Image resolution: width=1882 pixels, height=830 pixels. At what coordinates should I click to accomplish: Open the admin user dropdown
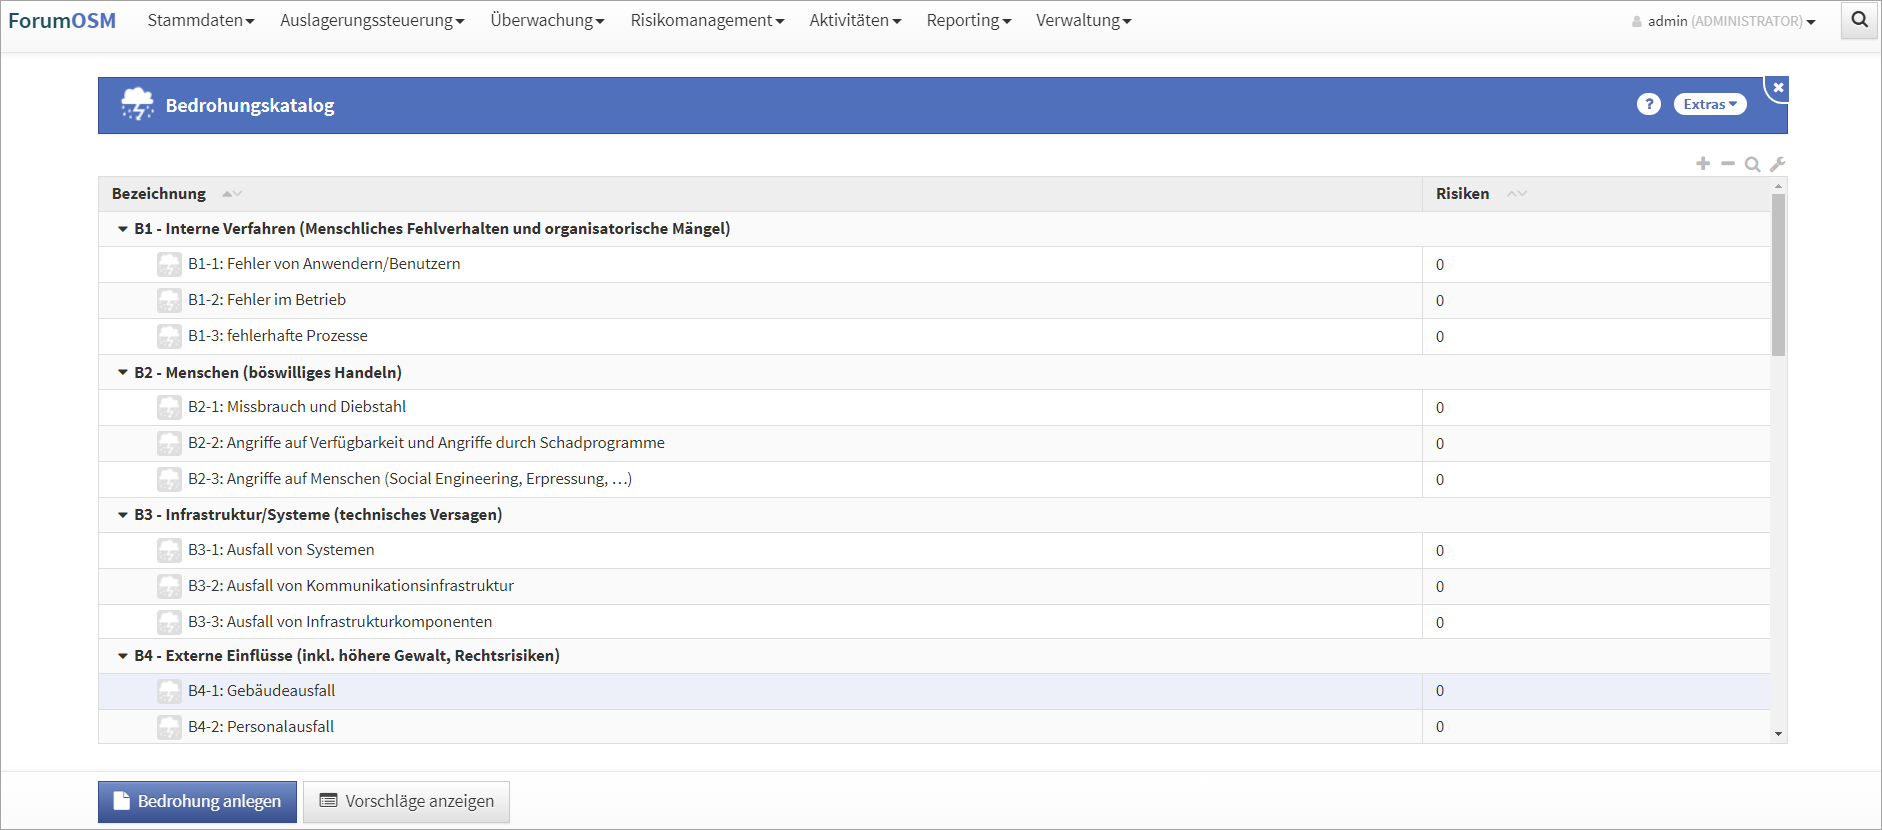(x=1723, y=21)
